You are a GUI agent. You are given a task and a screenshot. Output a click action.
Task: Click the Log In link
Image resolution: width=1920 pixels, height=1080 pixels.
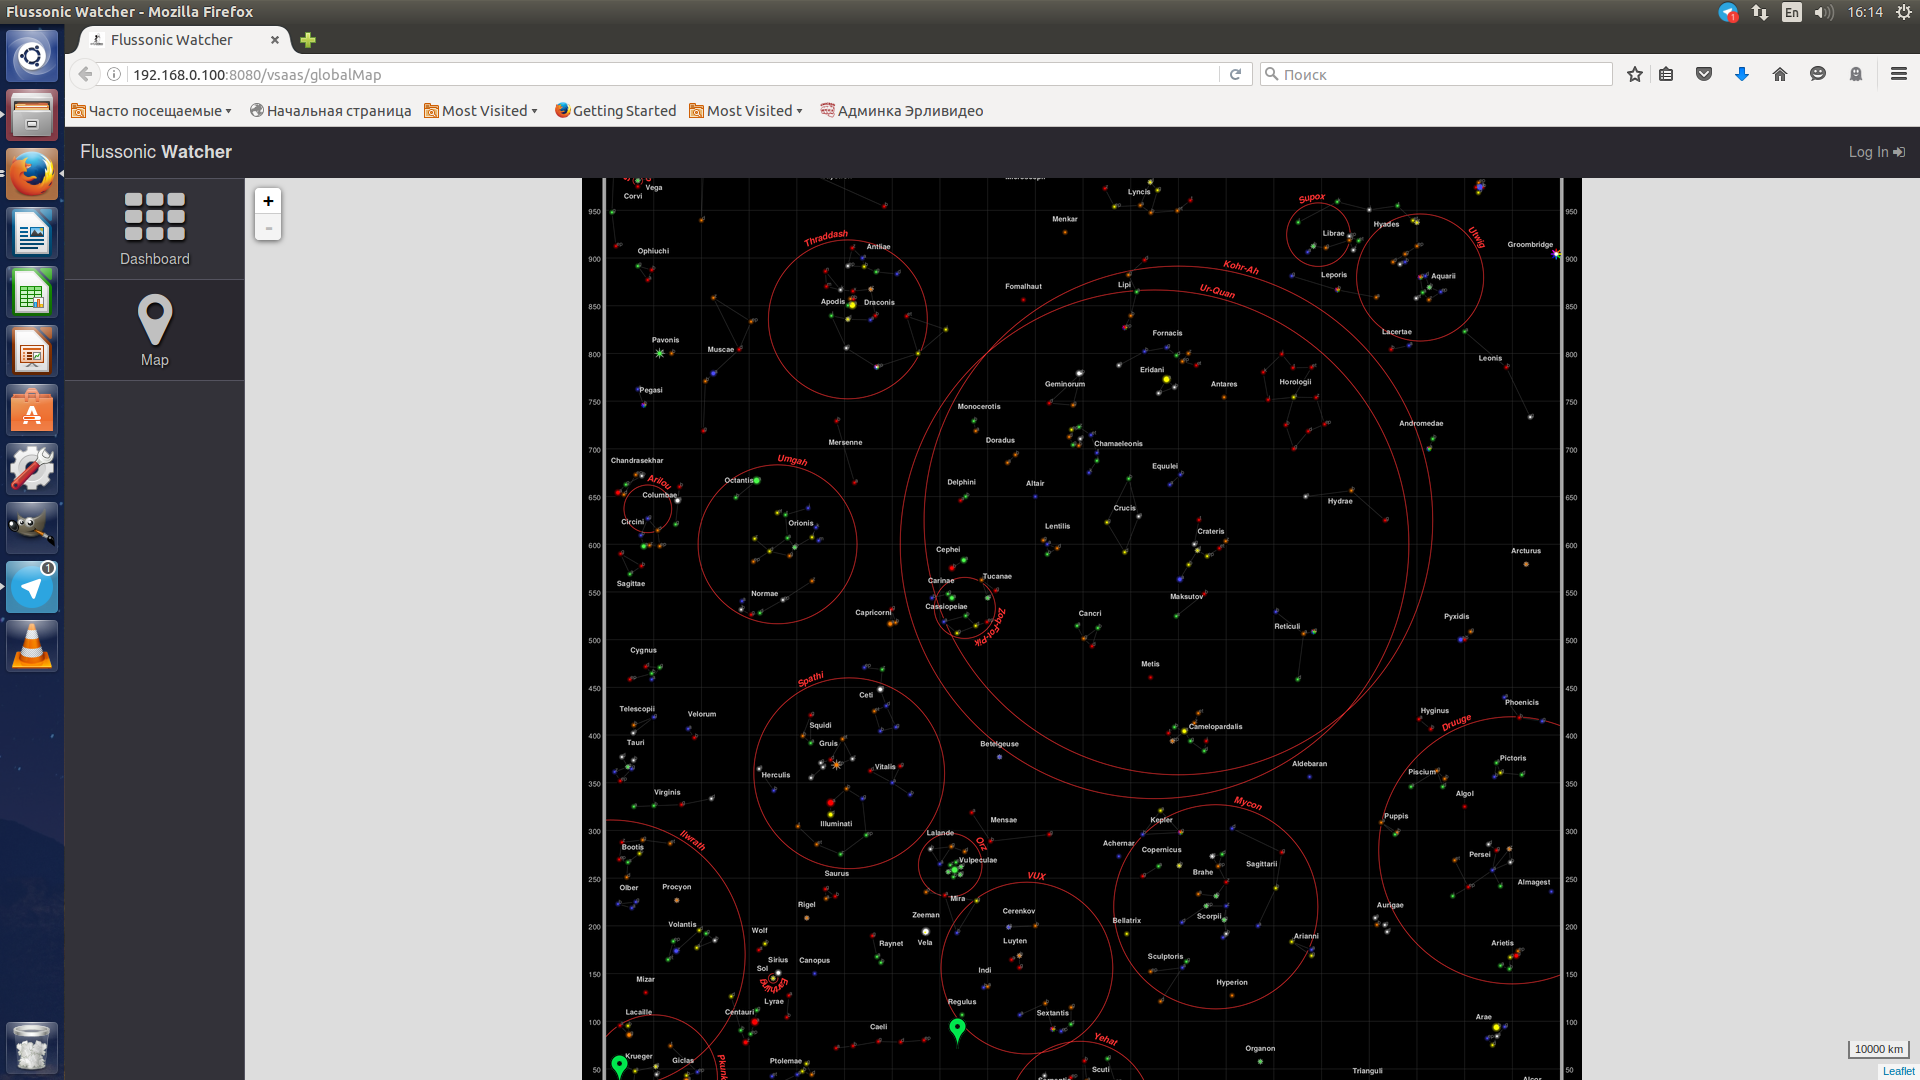click(x=1876, y=152)
